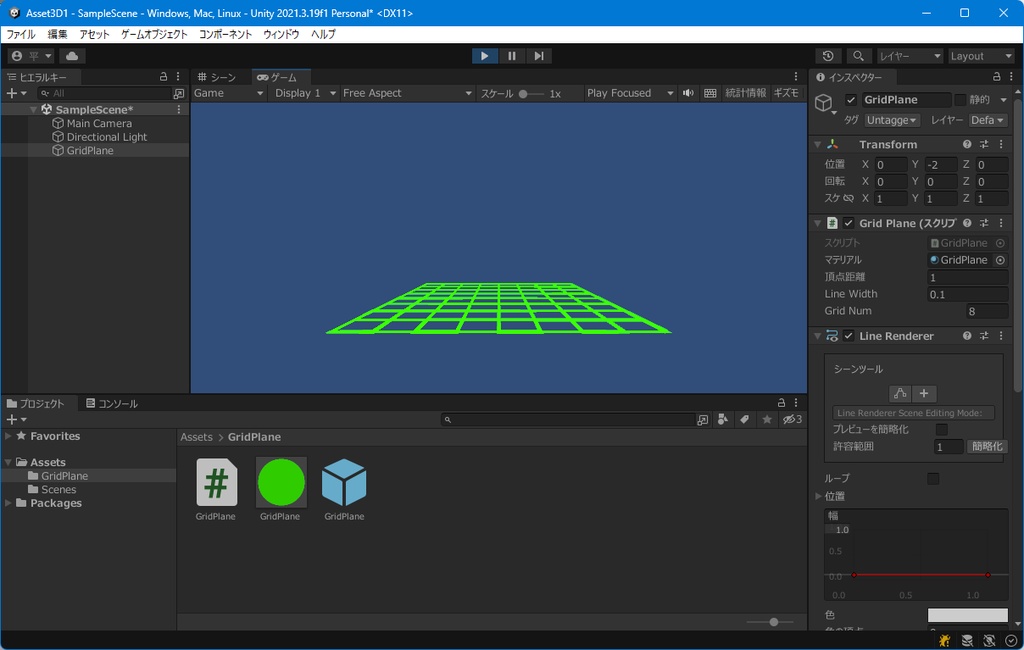Screen dimensions: 1024x650
Task: Disable the Grid Plane script checkbox
Action: point(848,223)
